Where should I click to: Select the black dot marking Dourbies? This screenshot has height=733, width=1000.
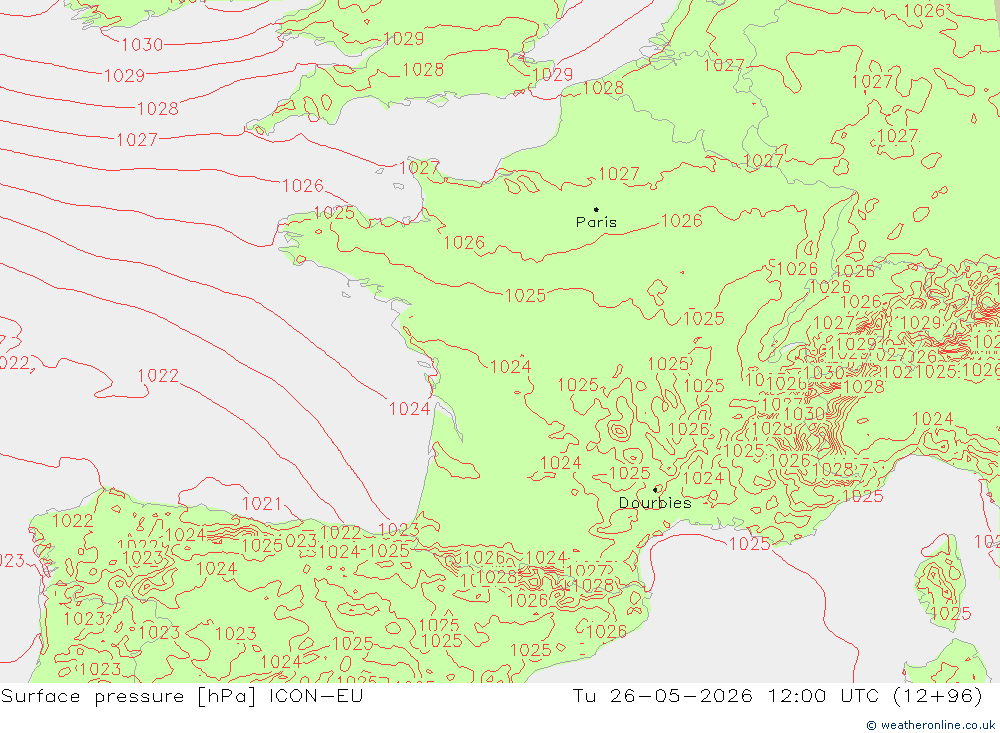point(656,490)
